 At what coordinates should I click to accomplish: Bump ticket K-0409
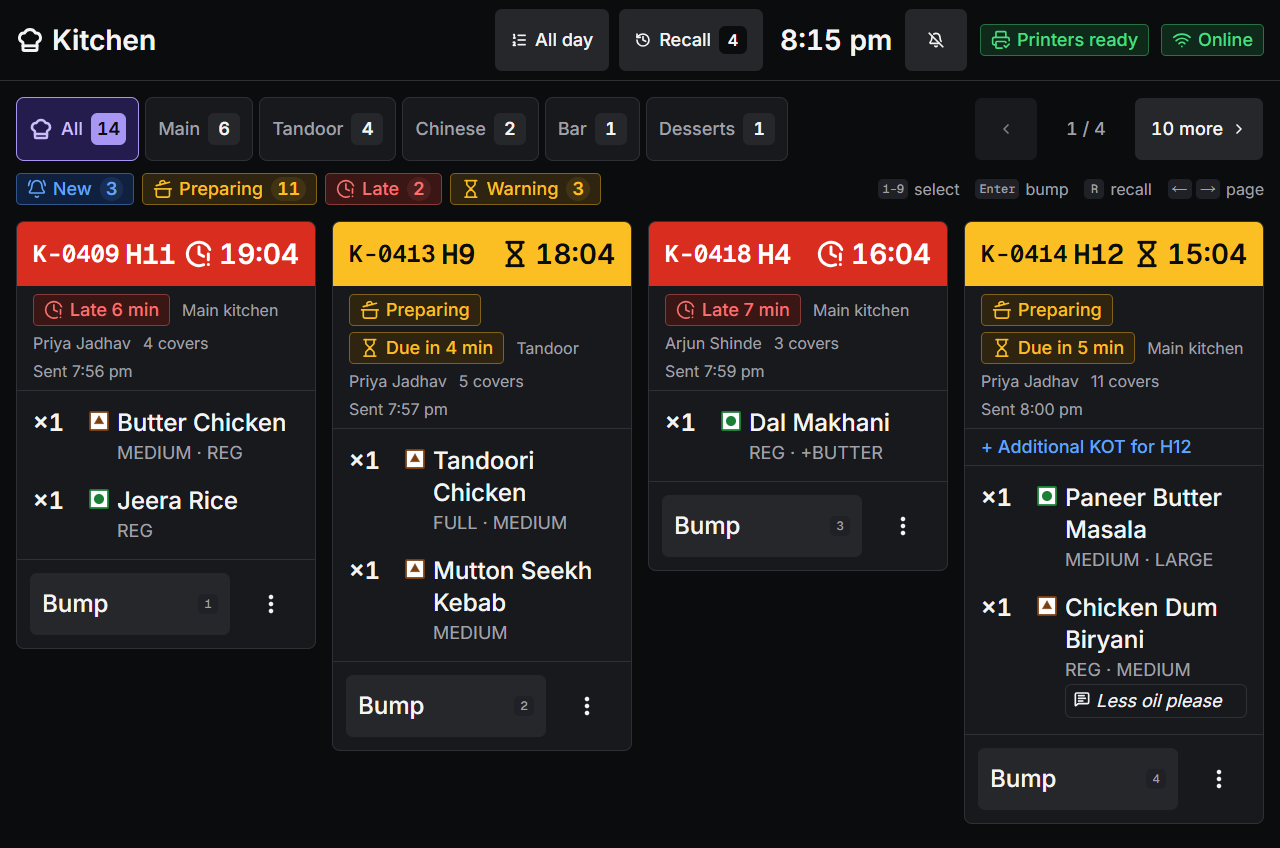point(130,604)
